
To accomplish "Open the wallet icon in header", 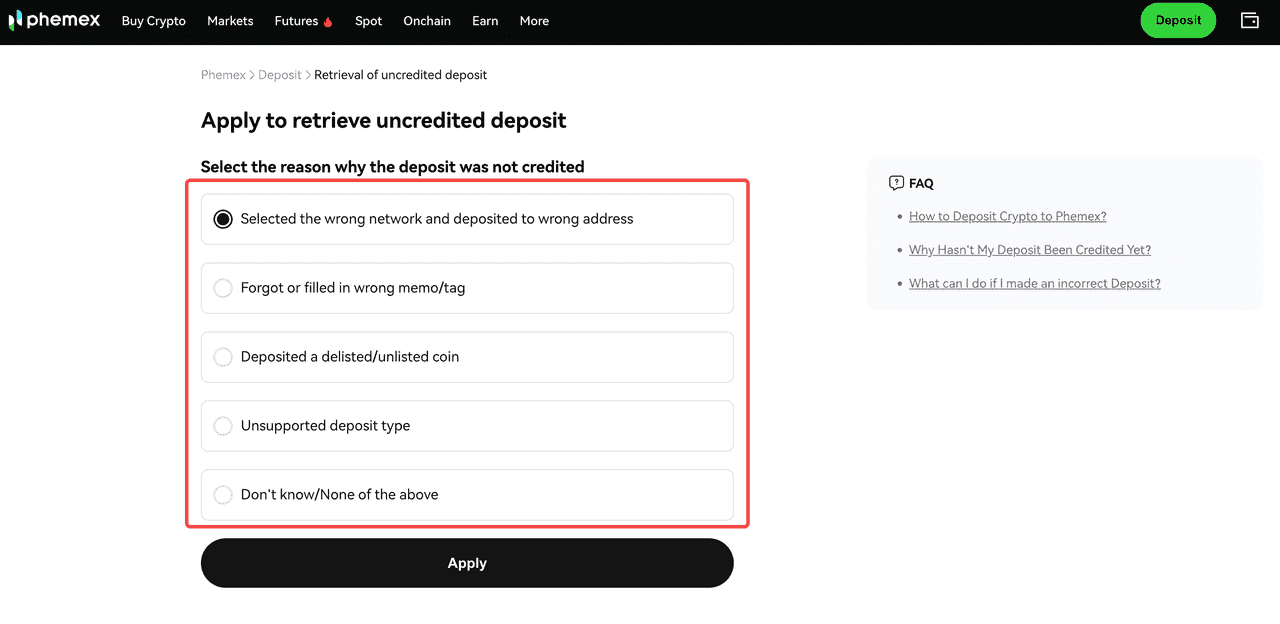I will pos(1249,21).
